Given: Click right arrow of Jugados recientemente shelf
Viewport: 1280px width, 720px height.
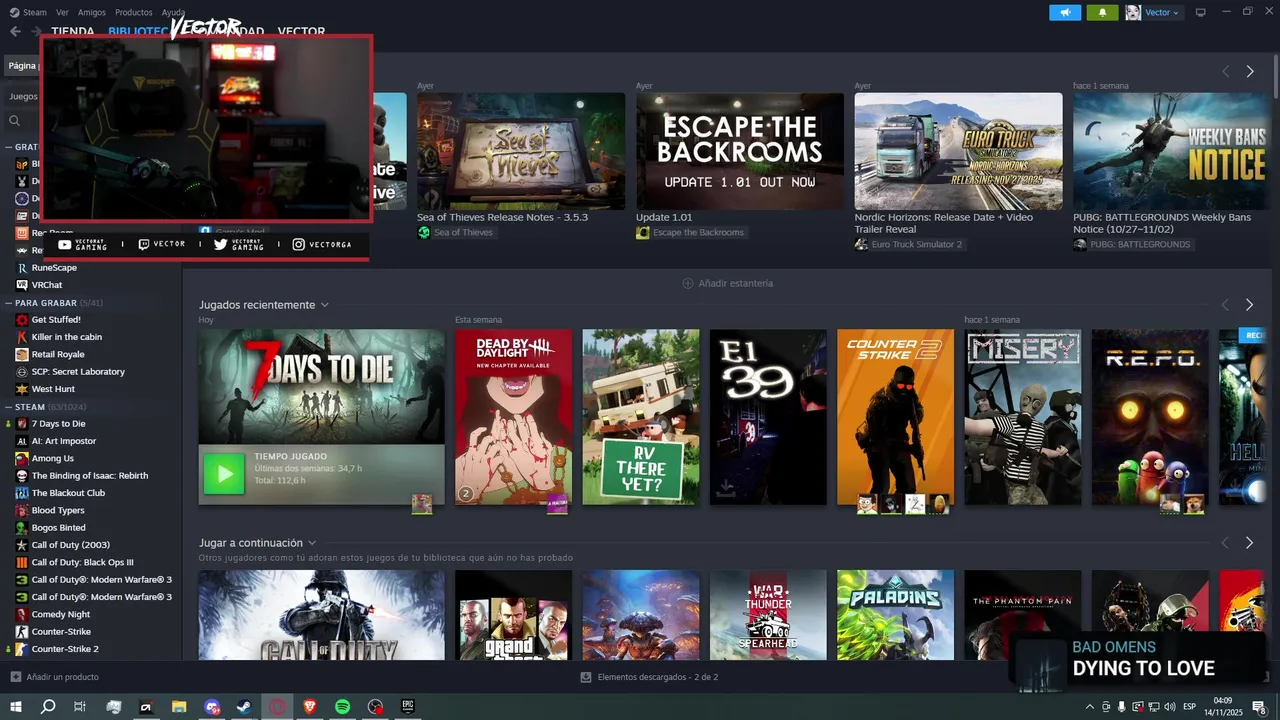Looking at the screenshot, I should click(x=1249, y=305).
